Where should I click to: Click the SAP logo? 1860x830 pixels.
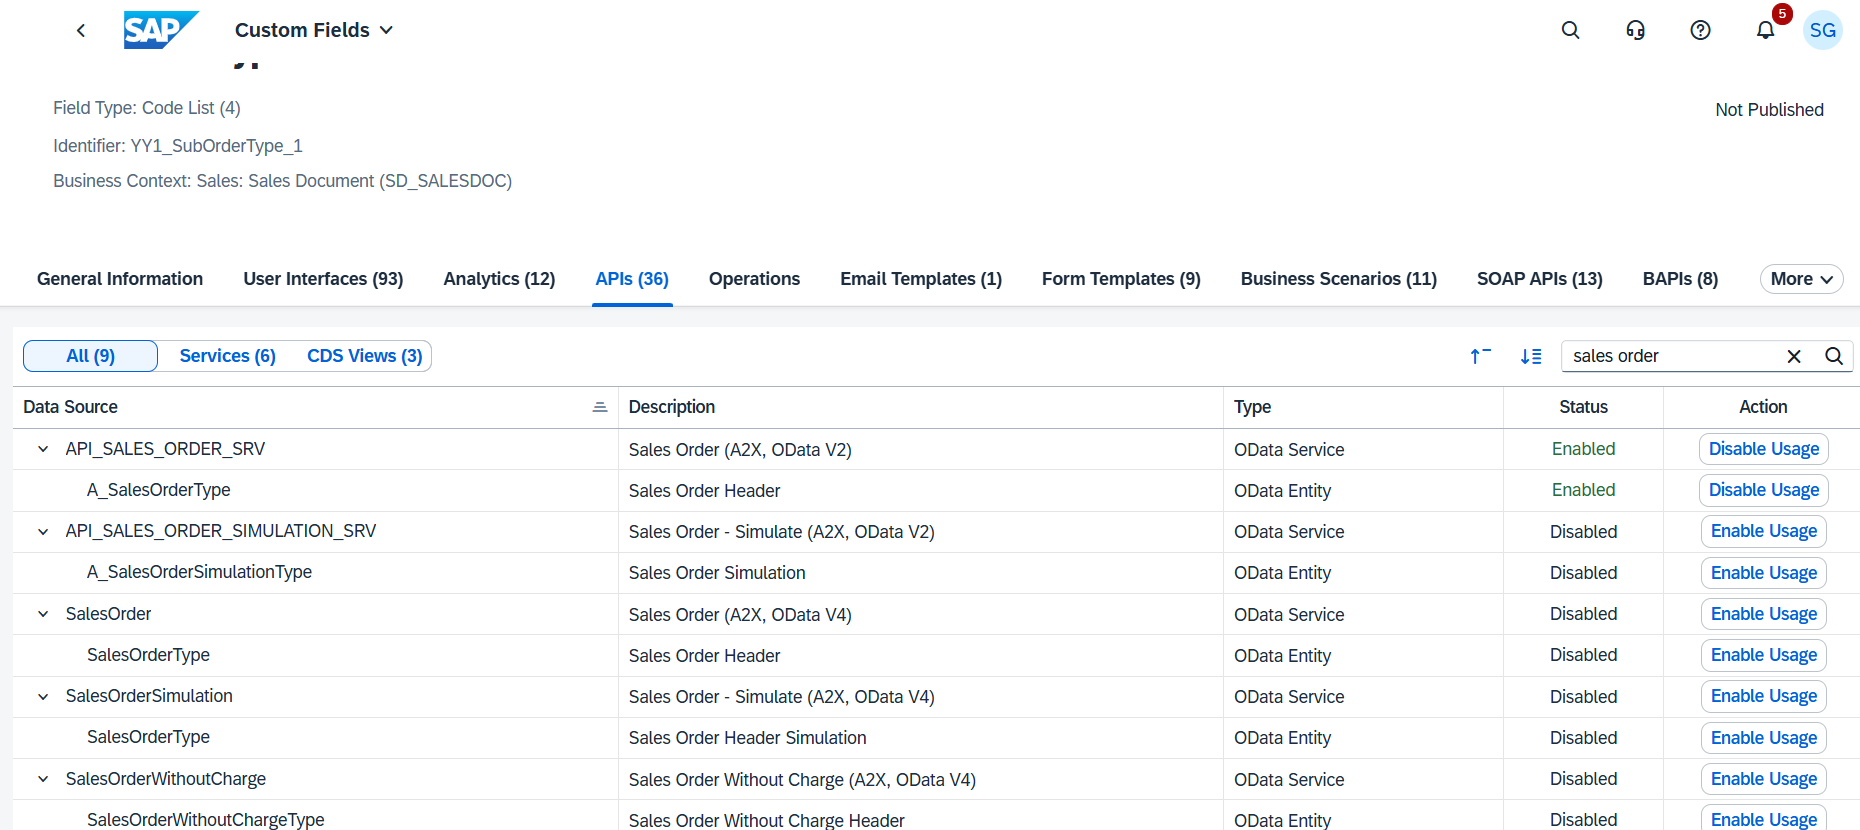tap(160, 30)
